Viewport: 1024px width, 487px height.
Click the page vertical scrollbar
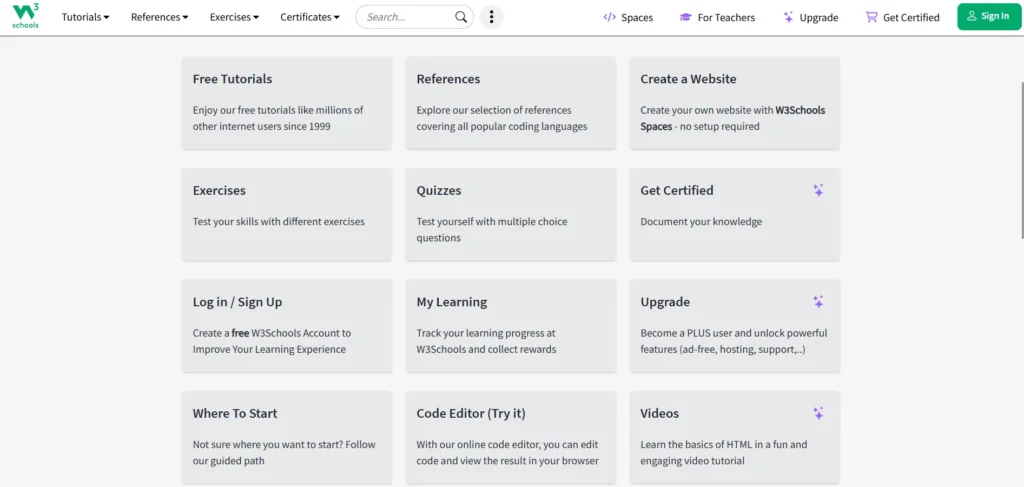tap(1019, 150)
